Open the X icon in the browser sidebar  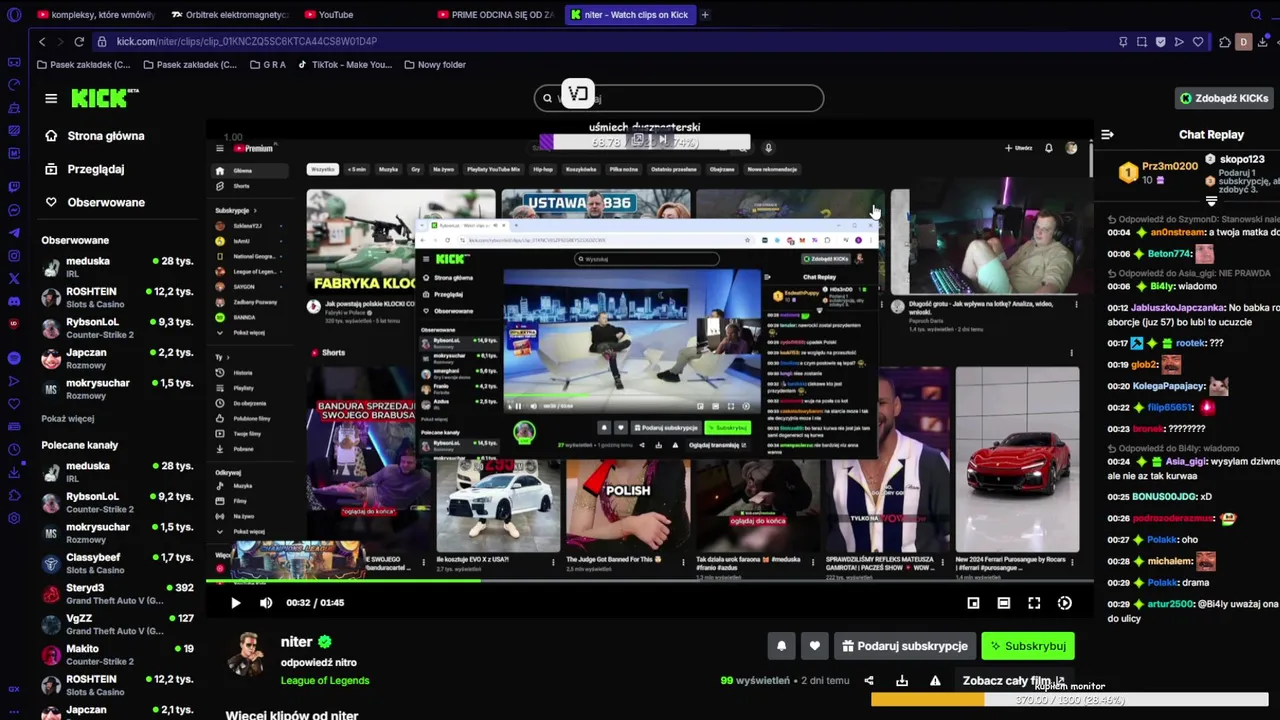click(x=14, y=279)
